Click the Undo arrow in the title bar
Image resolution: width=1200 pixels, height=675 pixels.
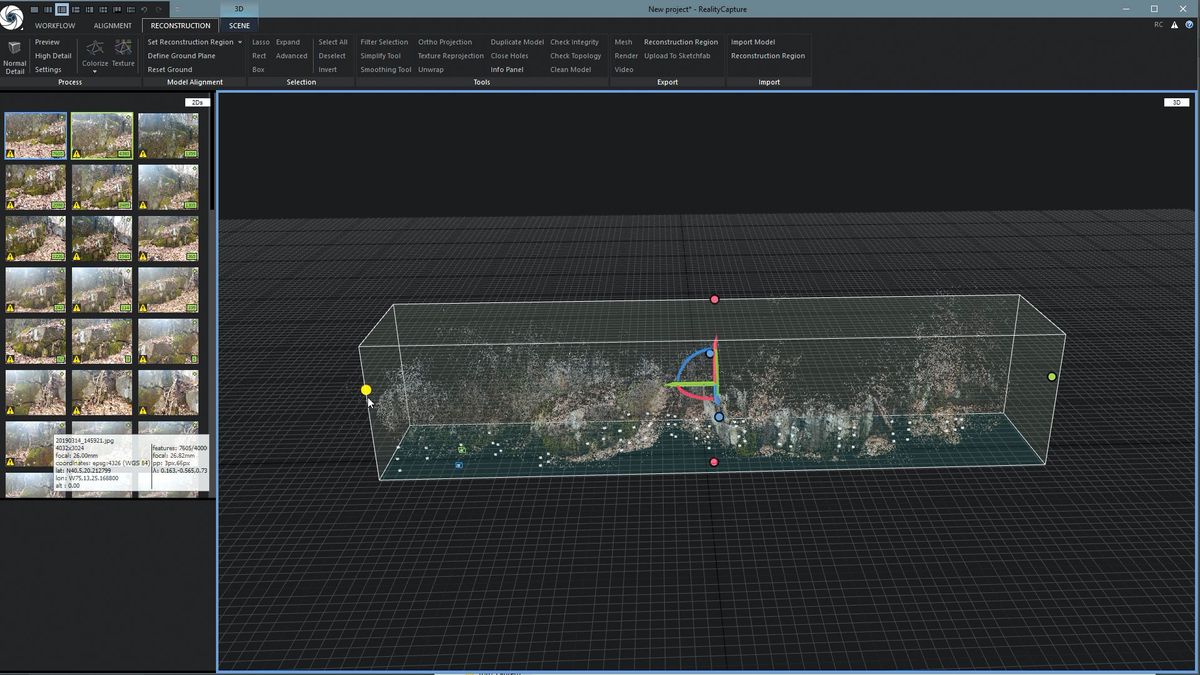coord(144,10)
